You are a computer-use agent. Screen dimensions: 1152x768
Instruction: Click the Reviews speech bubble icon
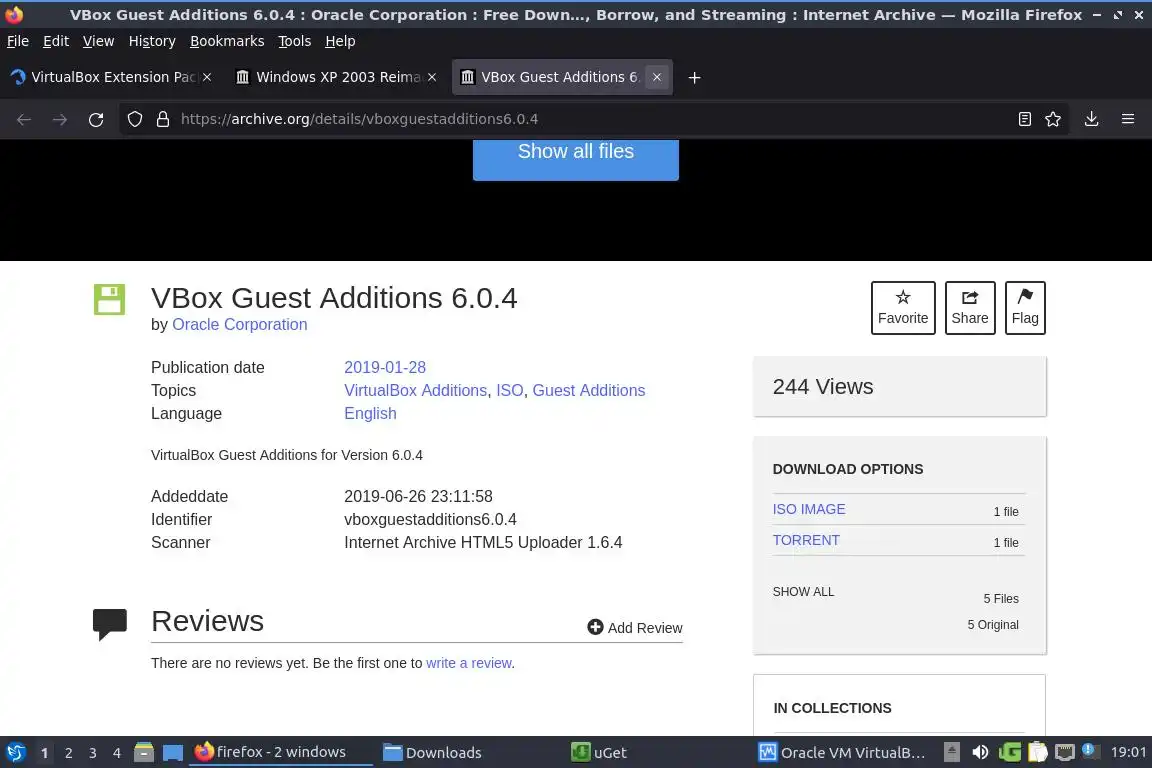pos(109,624)
